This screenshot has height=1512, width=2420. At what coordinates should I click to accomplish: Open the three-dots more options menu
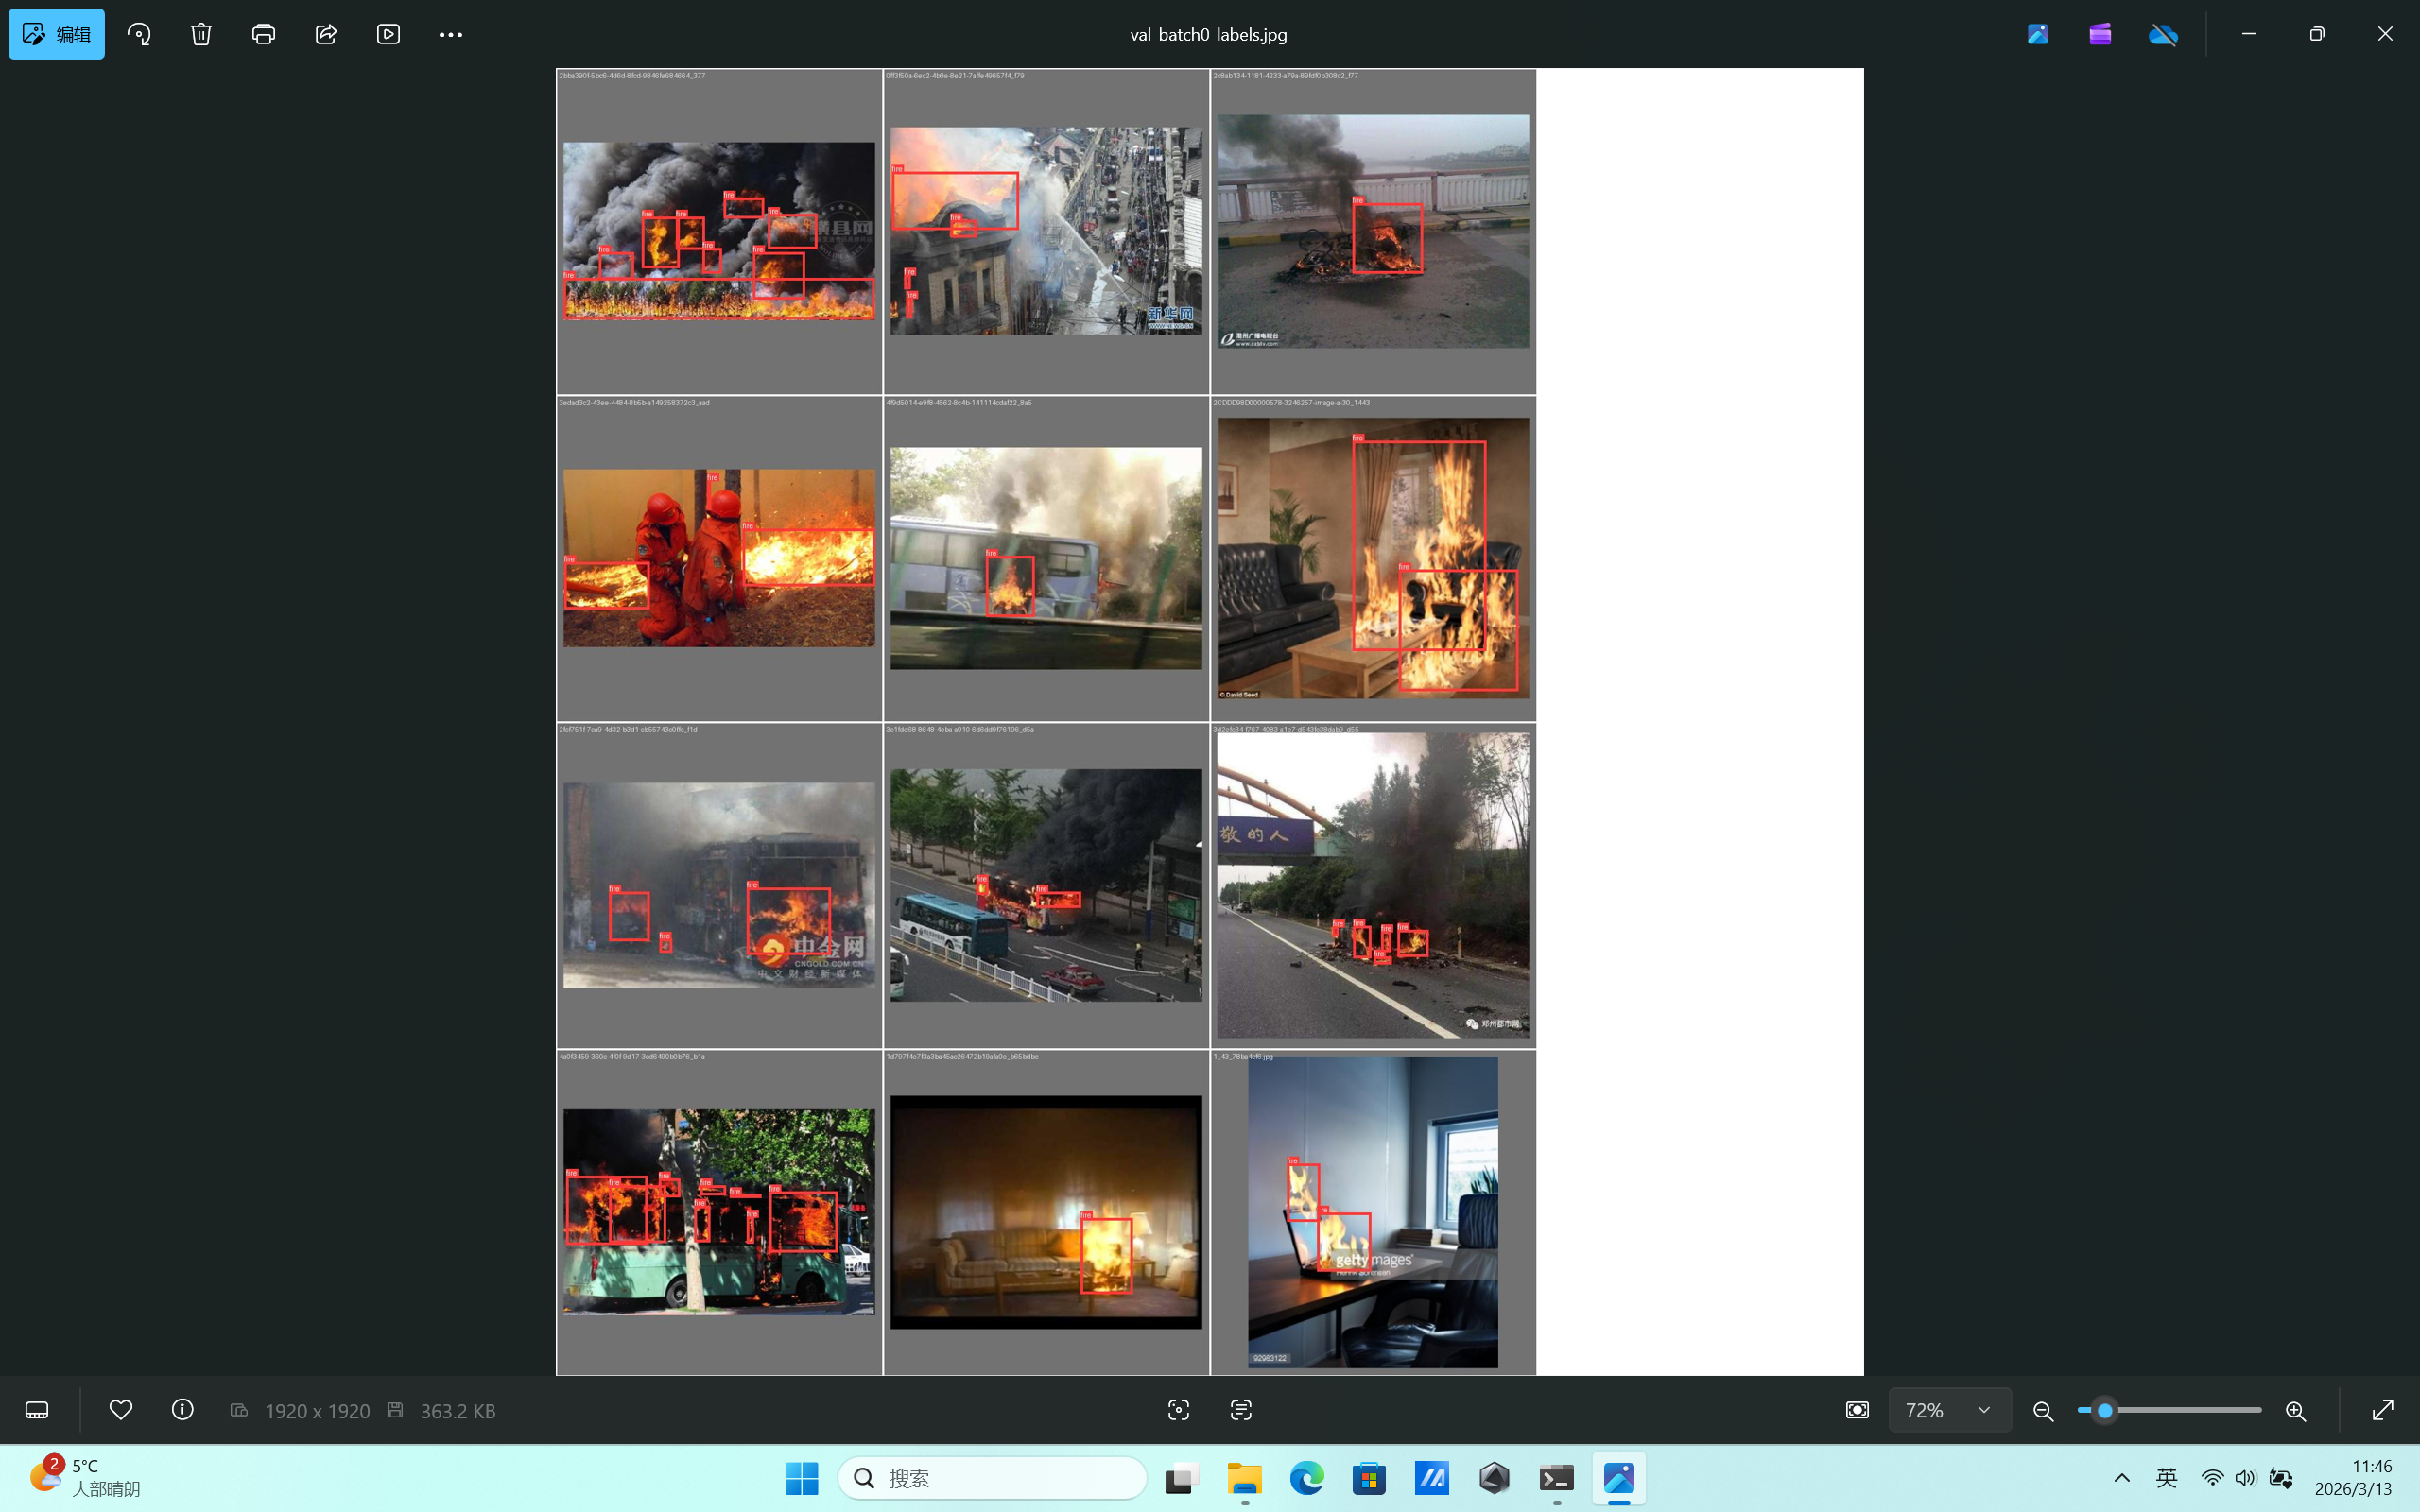tap(450, 34)
